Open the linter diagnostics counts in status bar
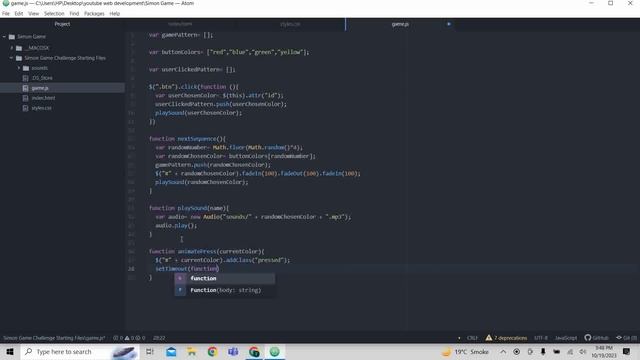640x360 pixels. click(x=129, y=338)
